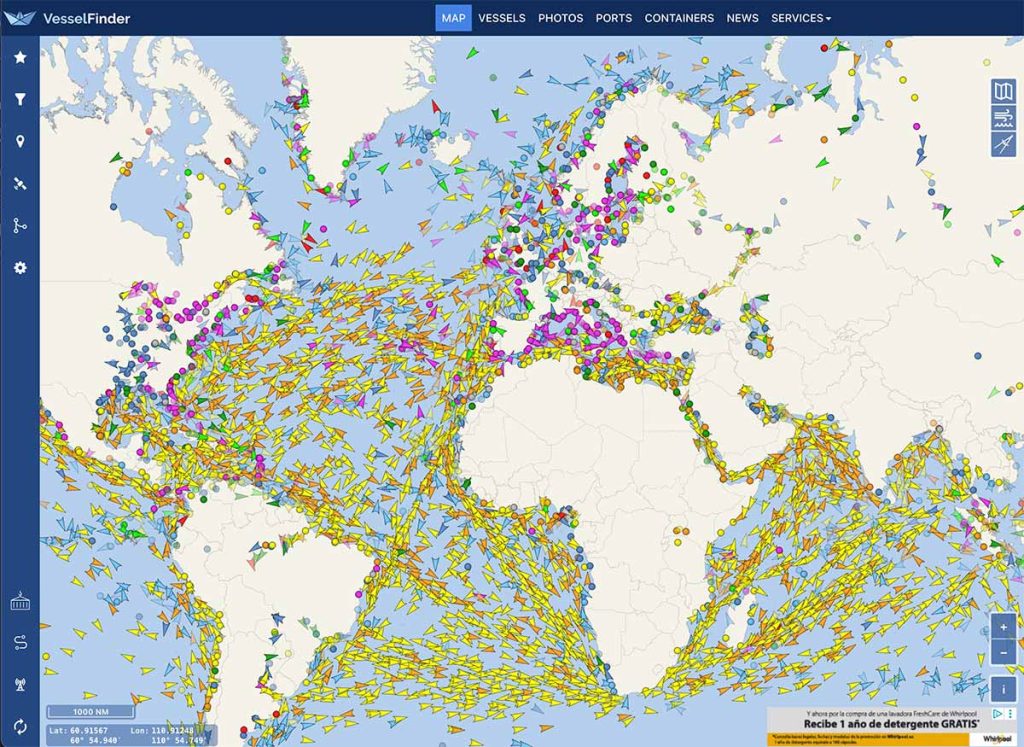Screen dimensions: 1024x747
Task: Click the location pin icon in the sidebar
Action: click(x=20, y=141)
